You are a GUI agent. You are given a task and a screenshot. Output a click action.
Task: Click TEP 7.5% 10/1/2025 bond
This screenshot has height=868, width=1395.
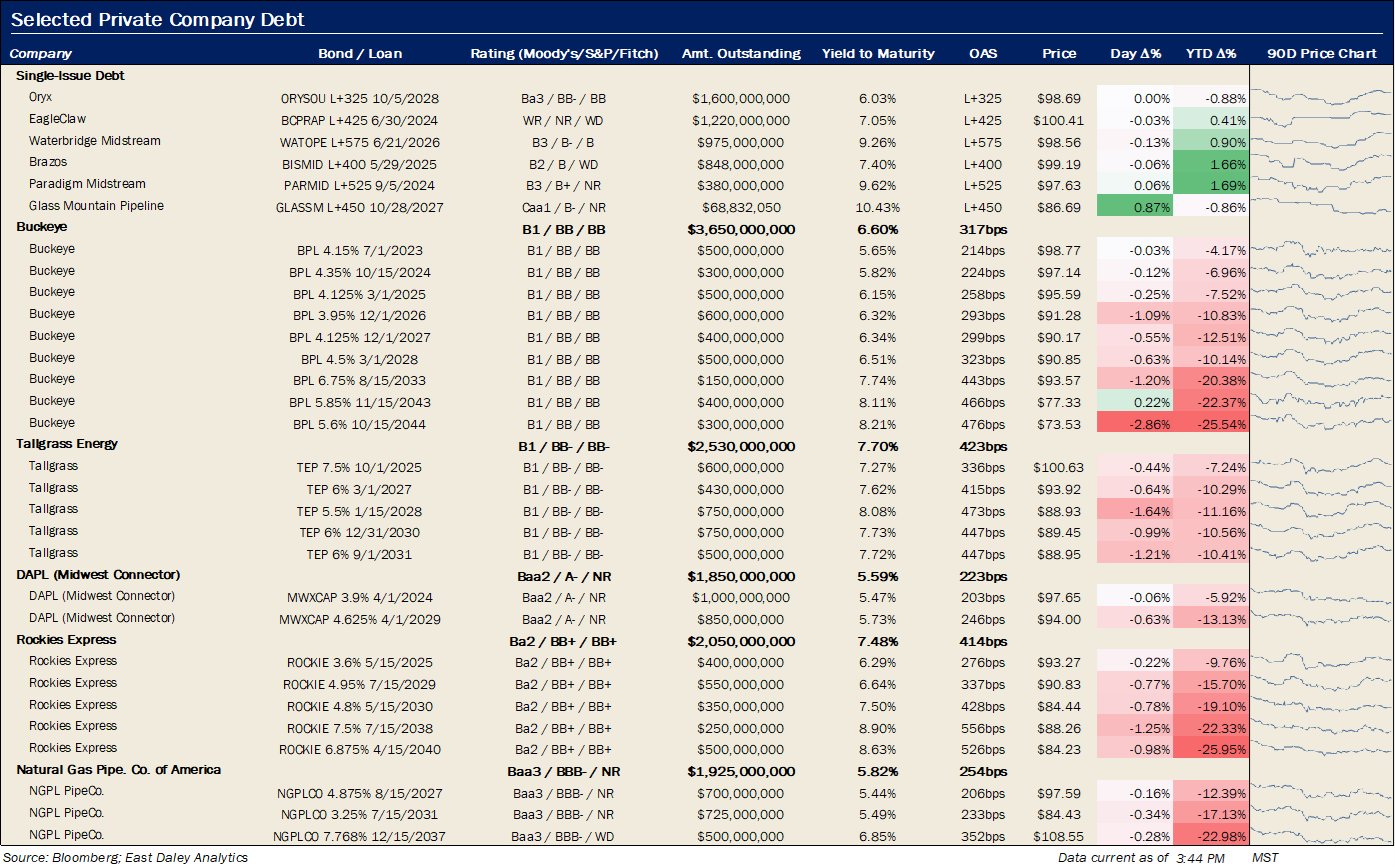pyautogui.click(x=360, y=467)
